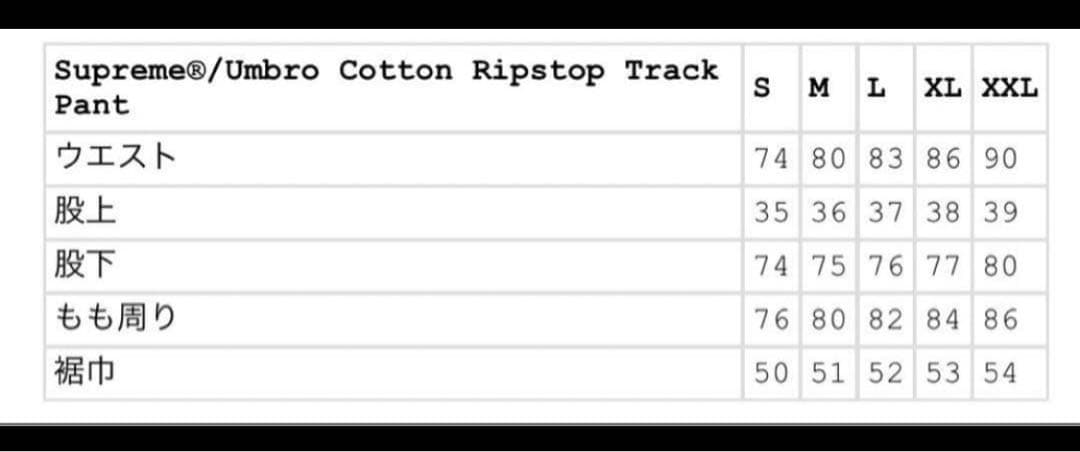Select the もも周り value 82 for size L
This screenshot has width=1080, height=452.
point(886,320)
